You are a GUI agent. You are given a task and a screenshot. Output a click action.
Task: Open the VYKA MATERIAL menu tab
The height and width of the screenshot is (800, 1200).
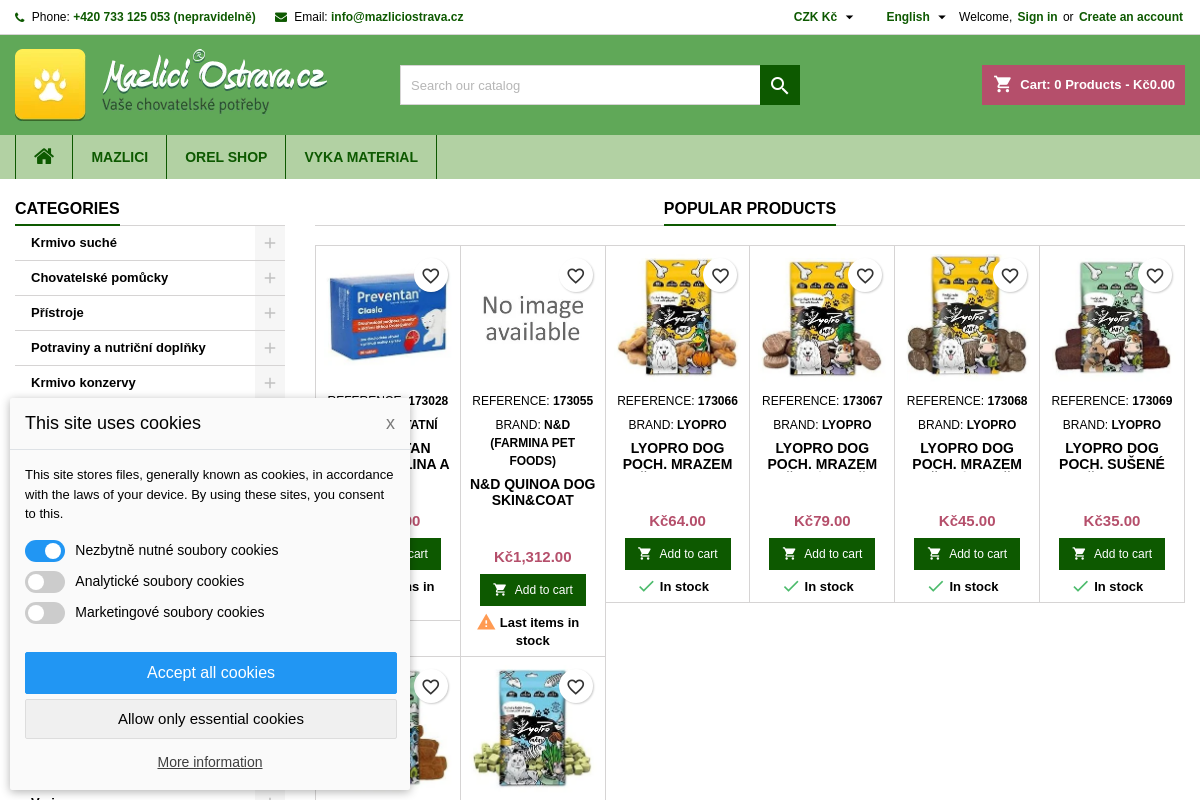point(361,157)
